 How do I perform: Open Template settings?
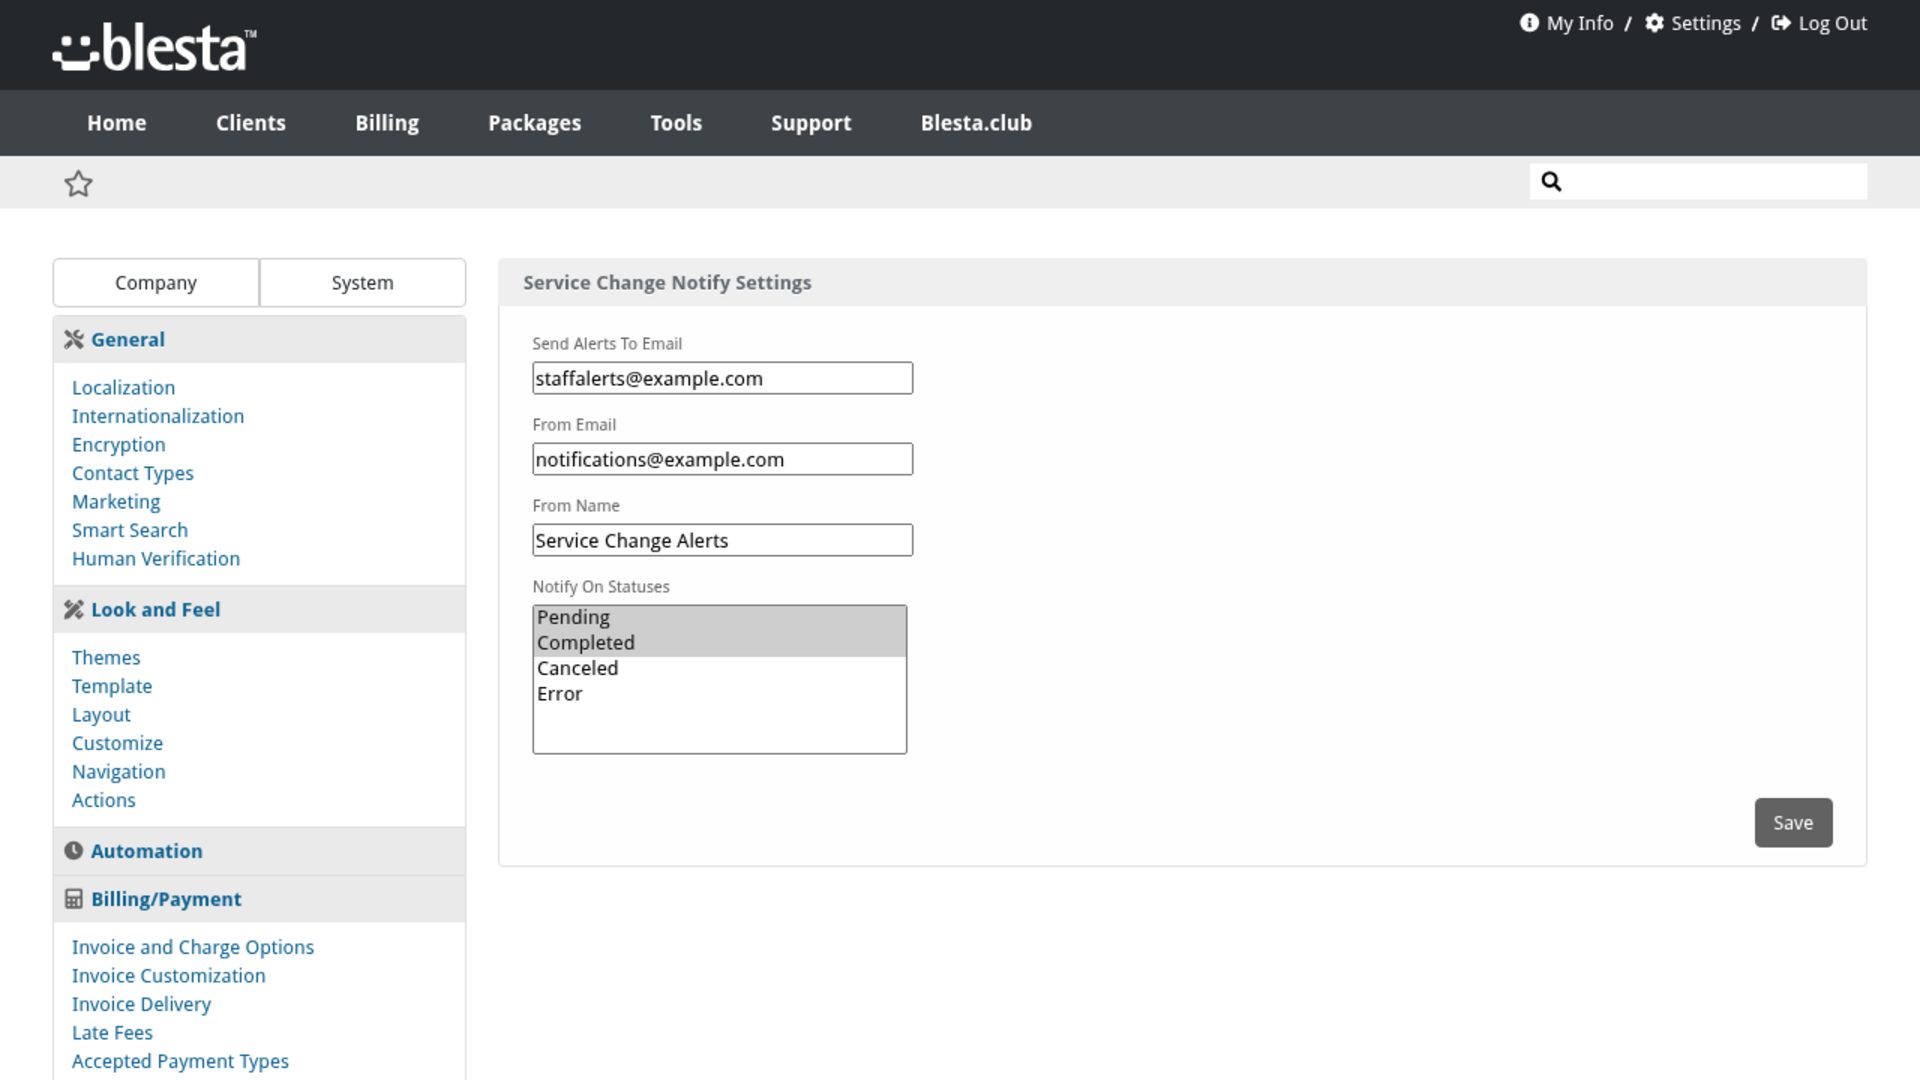pos(112,686)
